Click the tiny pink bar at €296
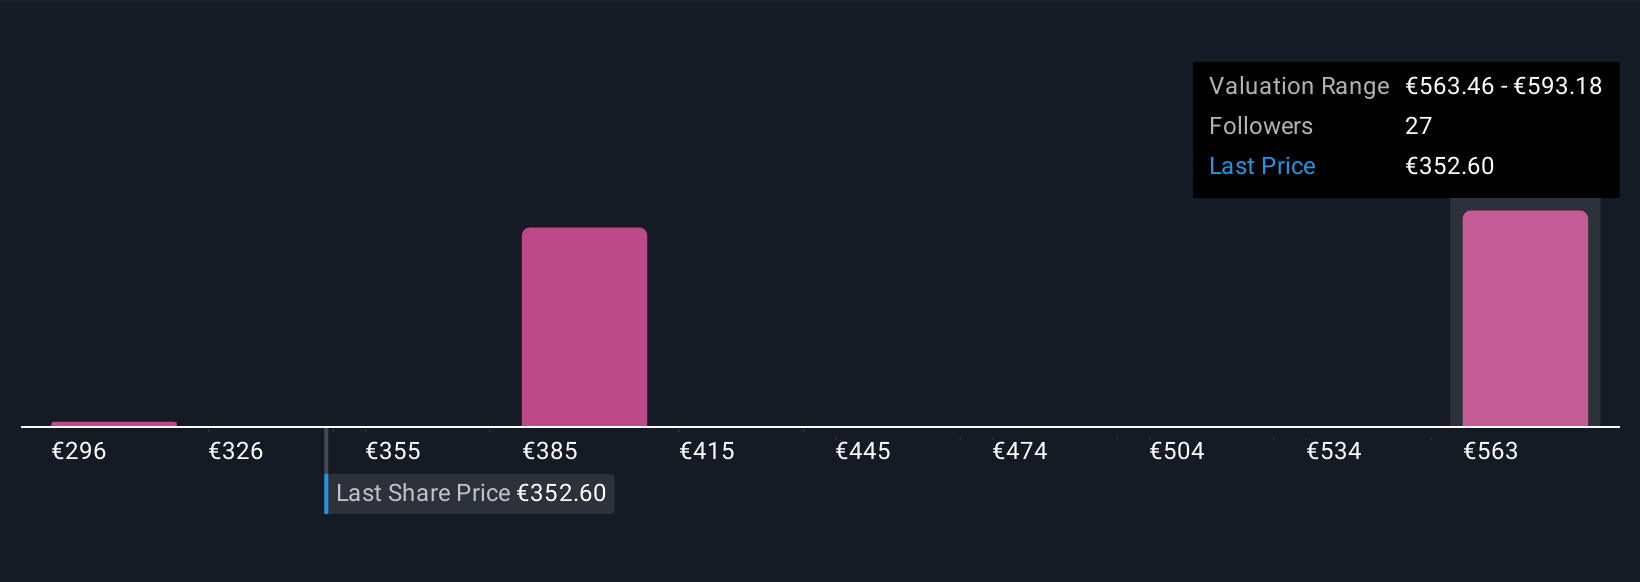The width and height of the screenshot is (1640, 582). (114, 424)
